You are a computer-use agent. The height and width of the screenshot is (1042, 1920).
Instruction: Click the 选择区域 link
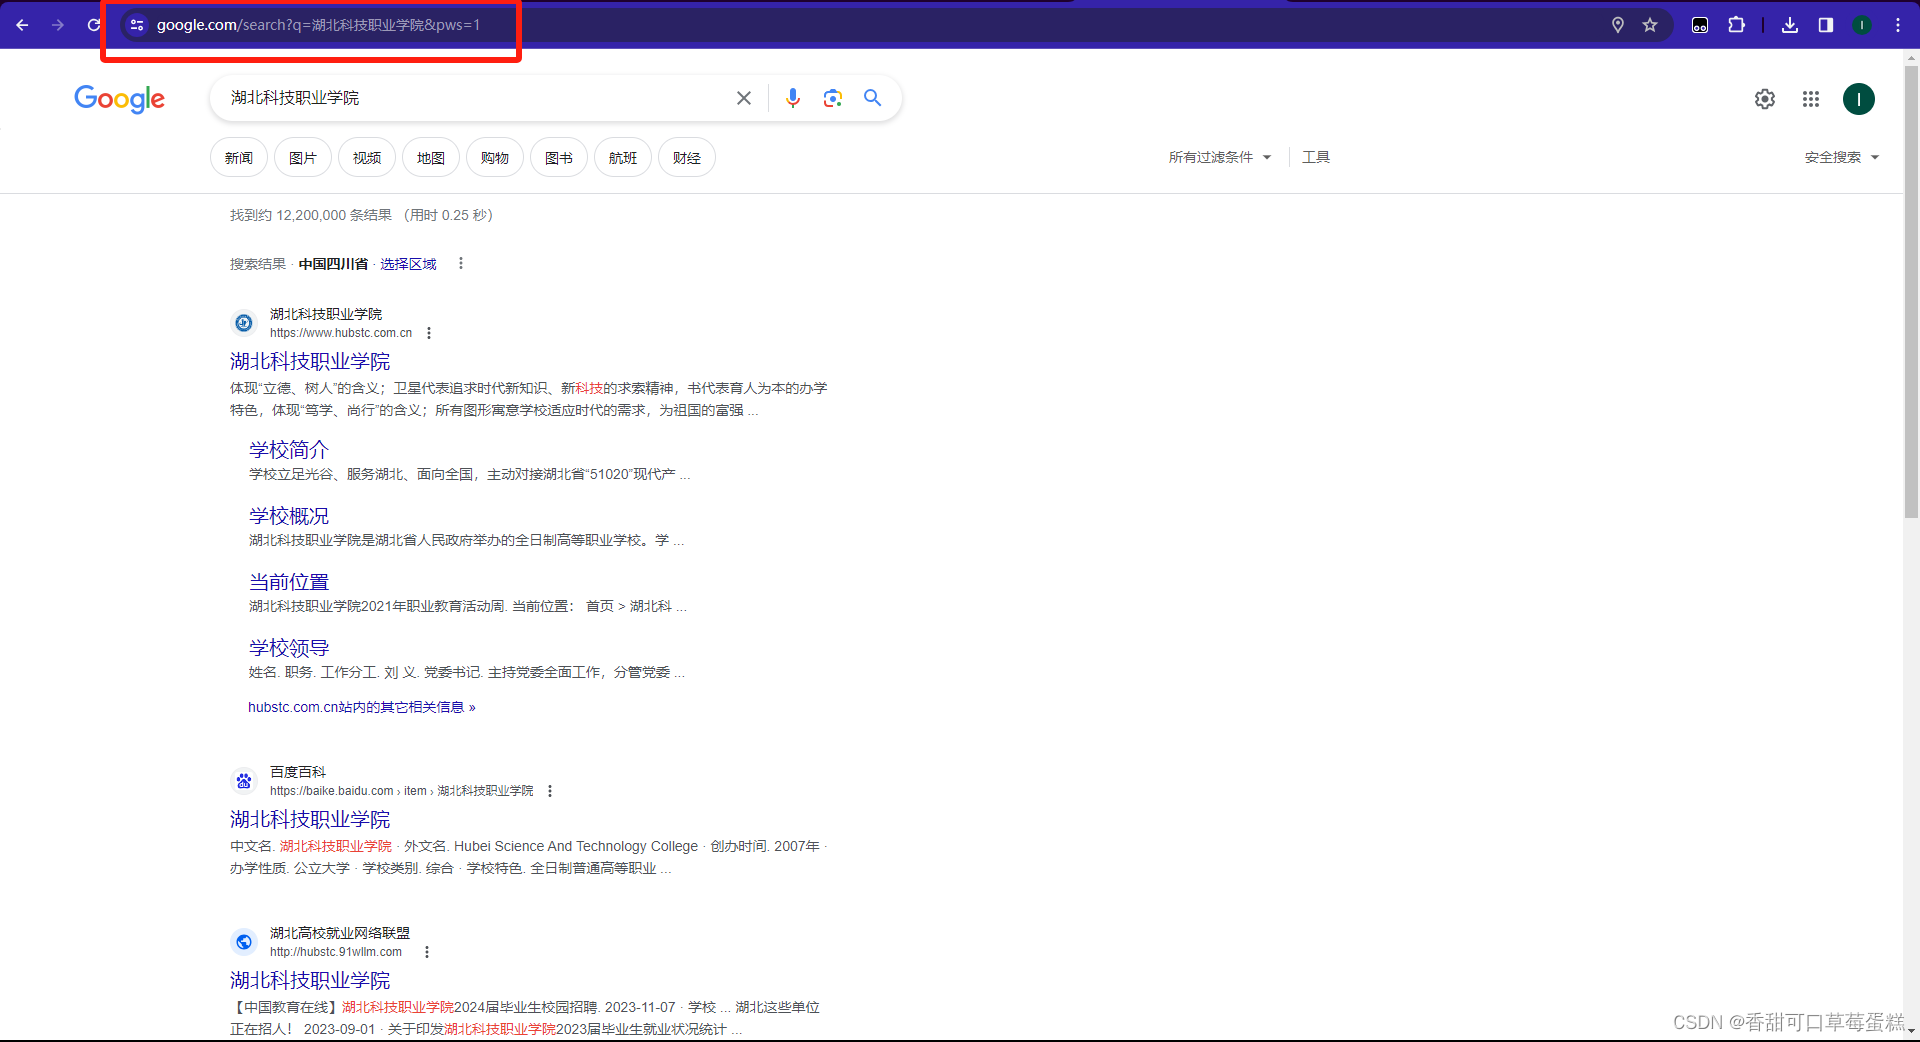[x=408, y=264]
